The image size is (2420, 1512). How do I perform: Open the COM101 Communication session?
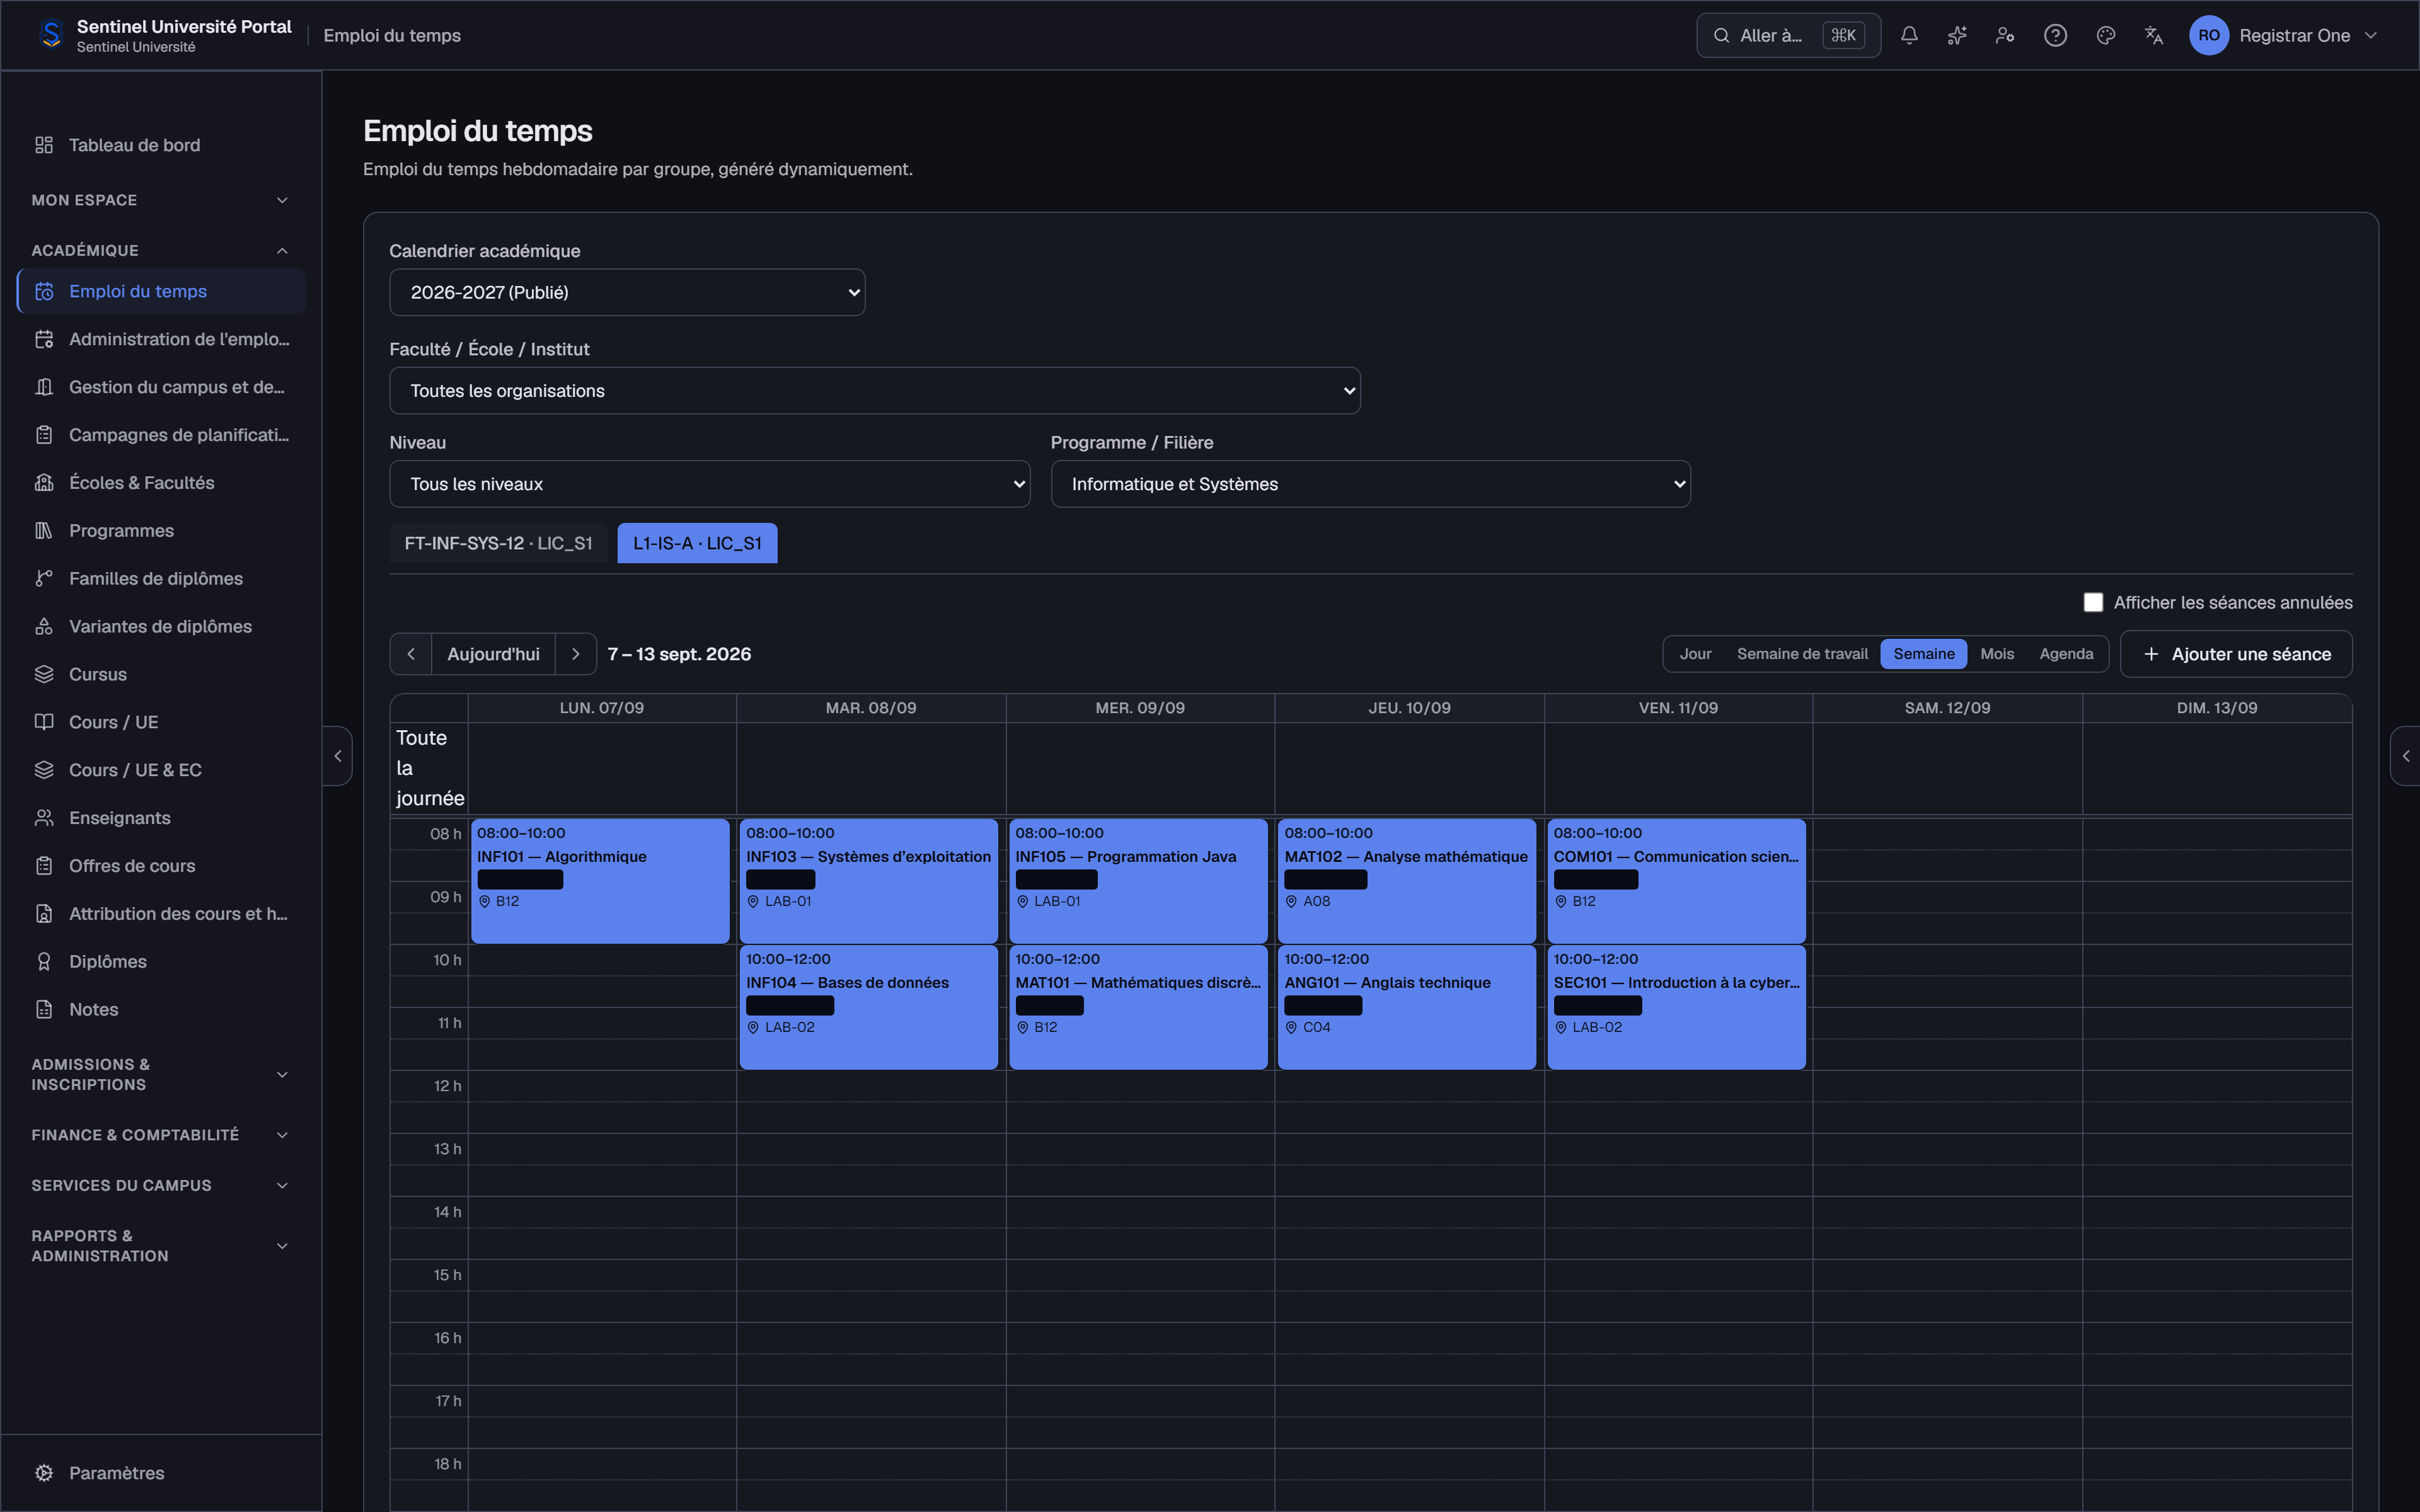(1676, 881)
